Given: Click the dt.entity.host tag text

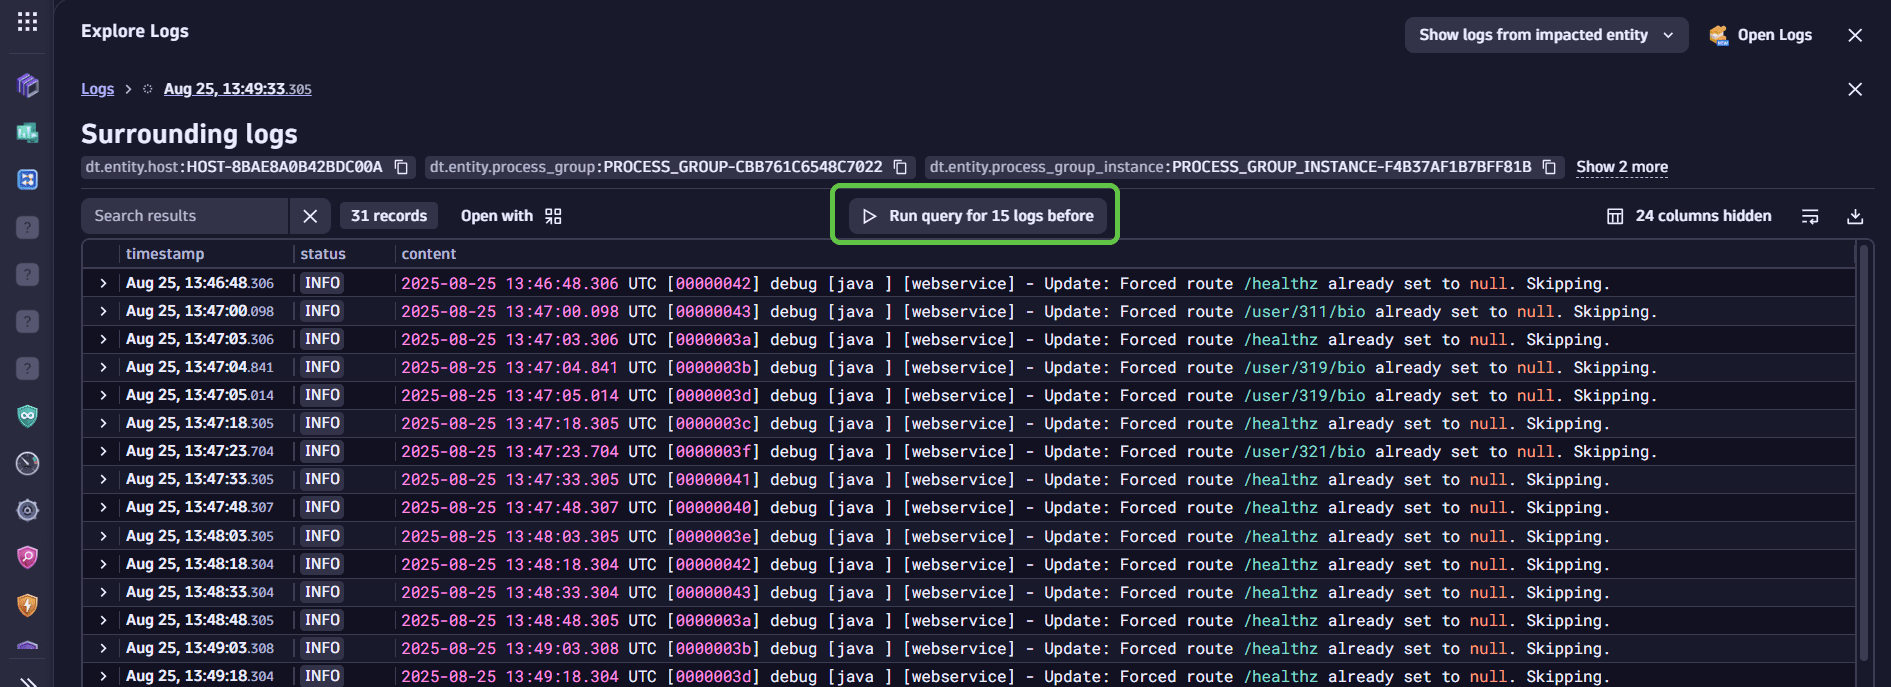Looking at the screenshot, I should point(234,167).
